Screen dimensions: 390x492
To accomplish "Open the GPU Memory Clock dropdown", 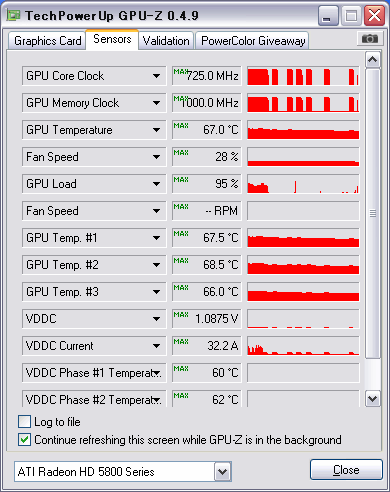I will (x=94, y=103).
